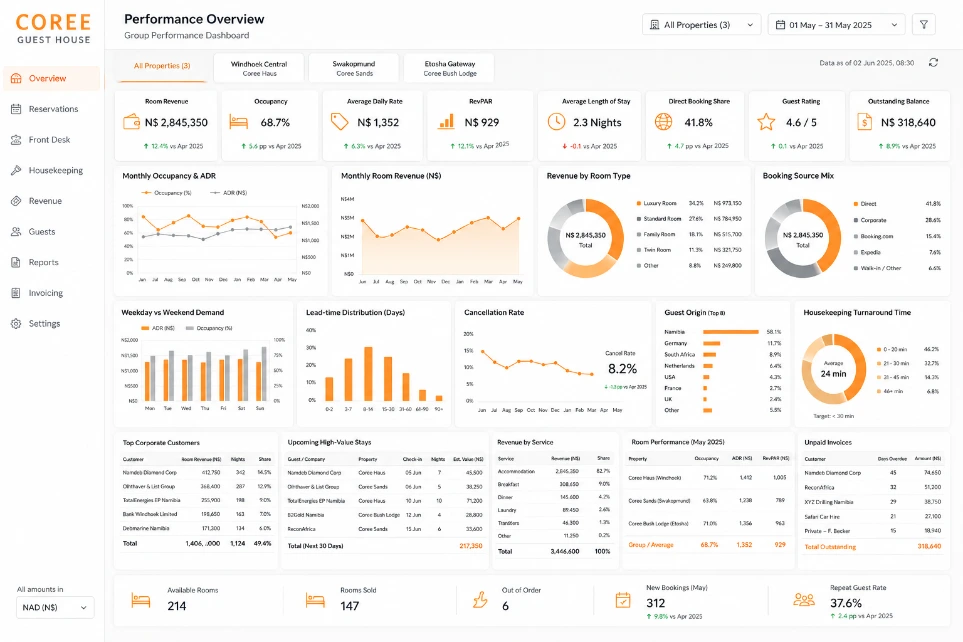The height and width of the screenshot is (642, 963).
Task: Click XYZ Drilling Namibia unpaid invoice
Action: point(872,502)
